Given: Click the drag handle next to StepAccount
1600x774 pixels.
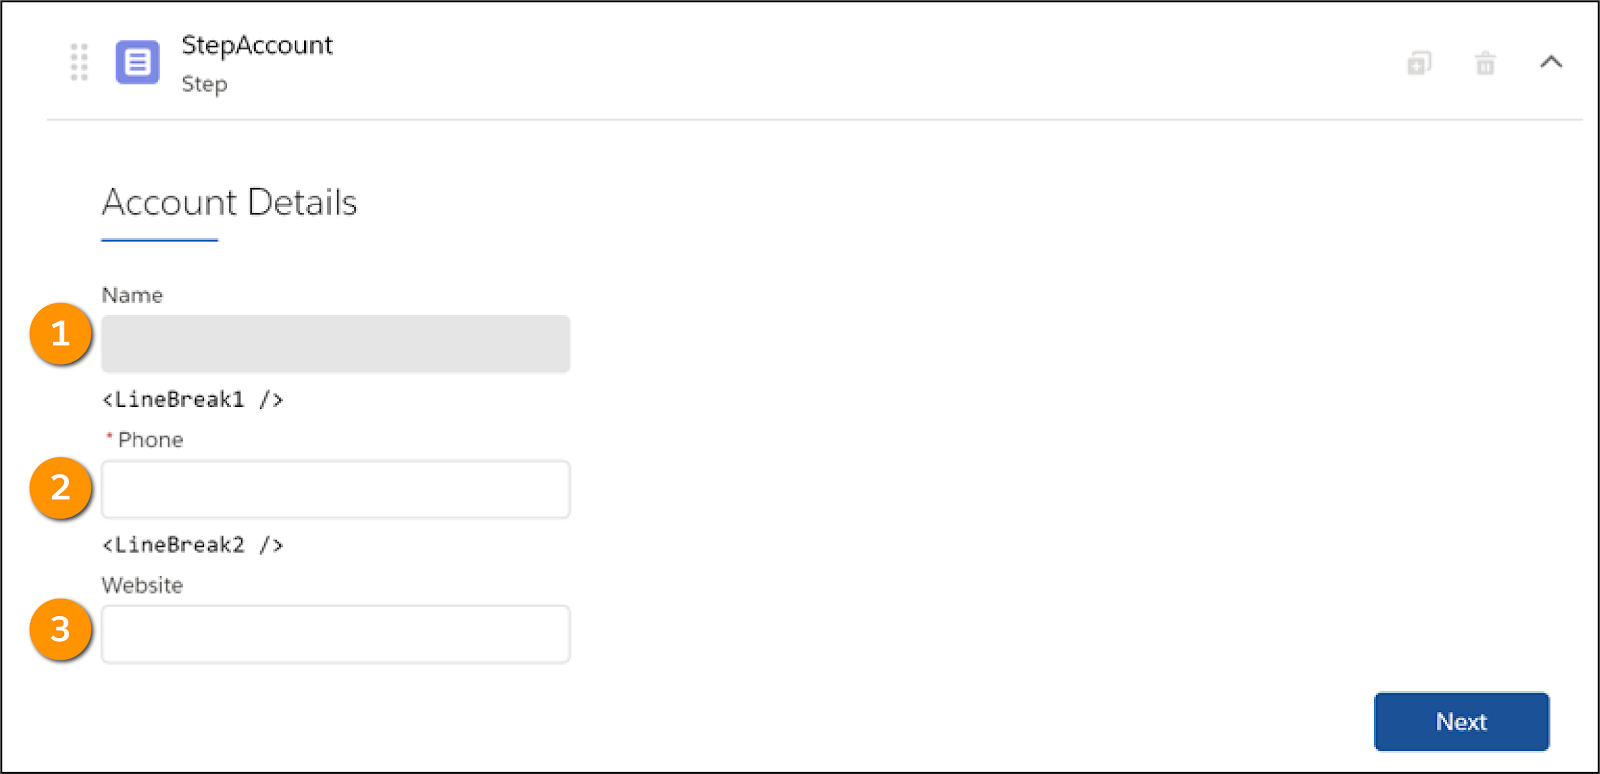Looking at the screenshot, I should [x=78, y=62].
